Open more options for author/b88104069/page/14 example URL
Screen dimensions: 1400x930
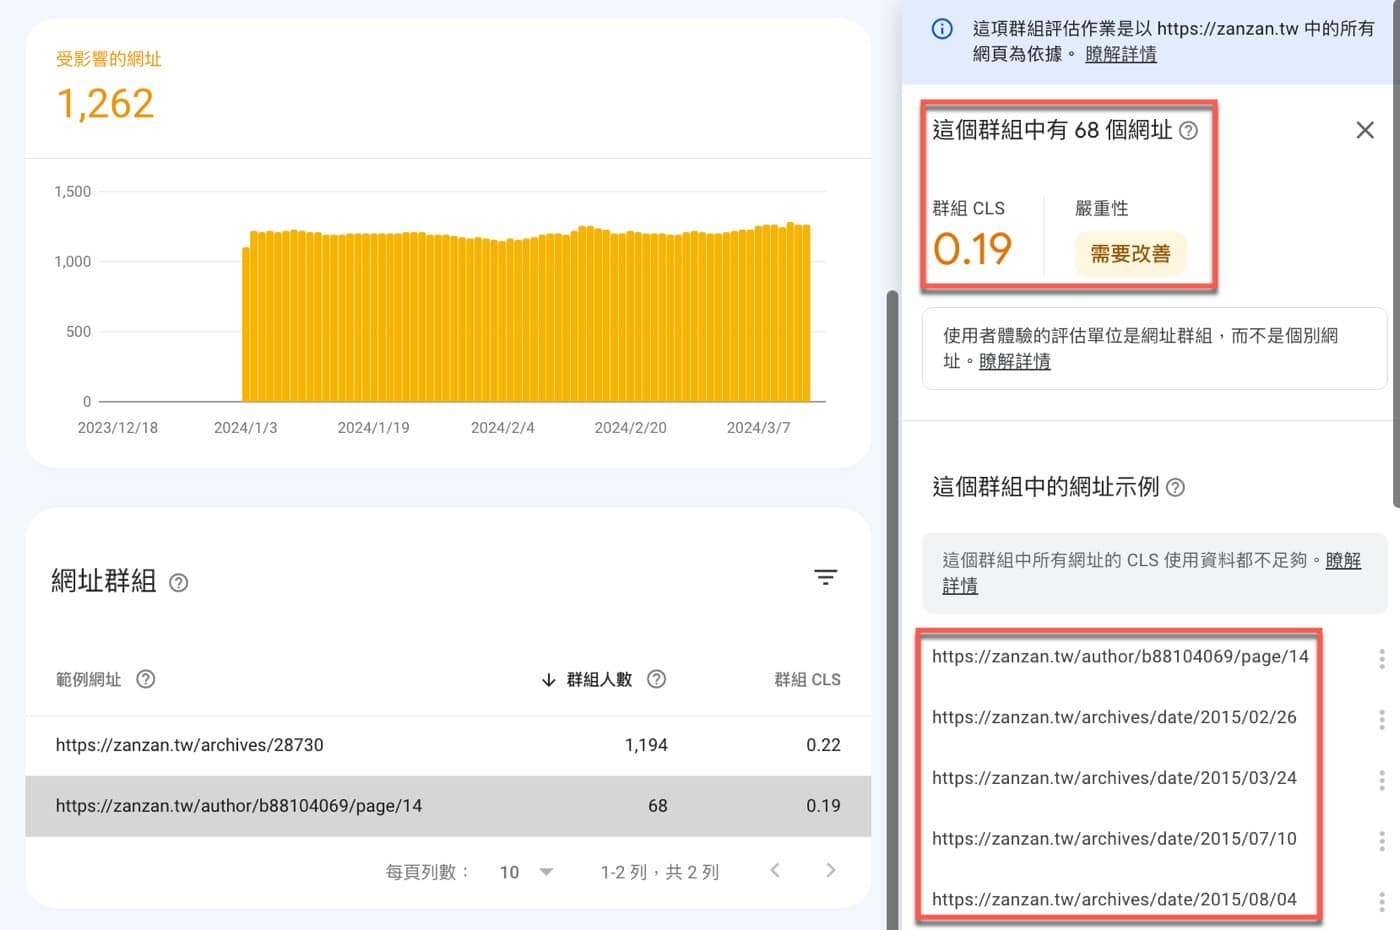pyautogui.click(x=1381, y=658)
